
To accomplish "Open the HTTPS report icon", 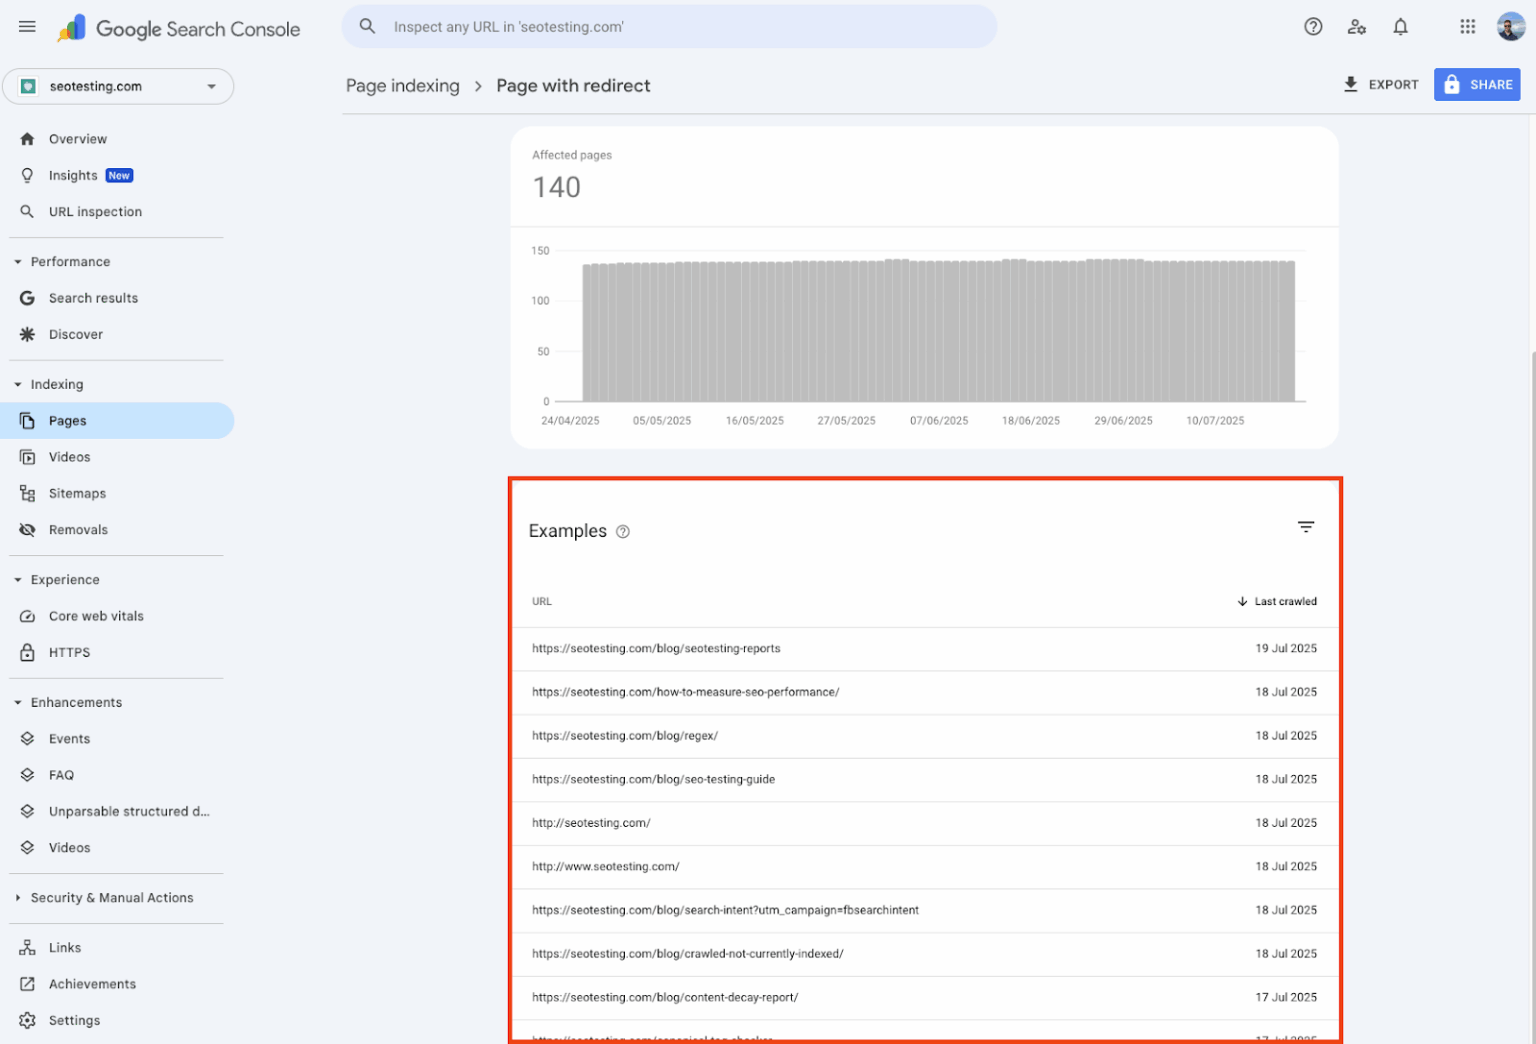I will (x=27, y=652).
